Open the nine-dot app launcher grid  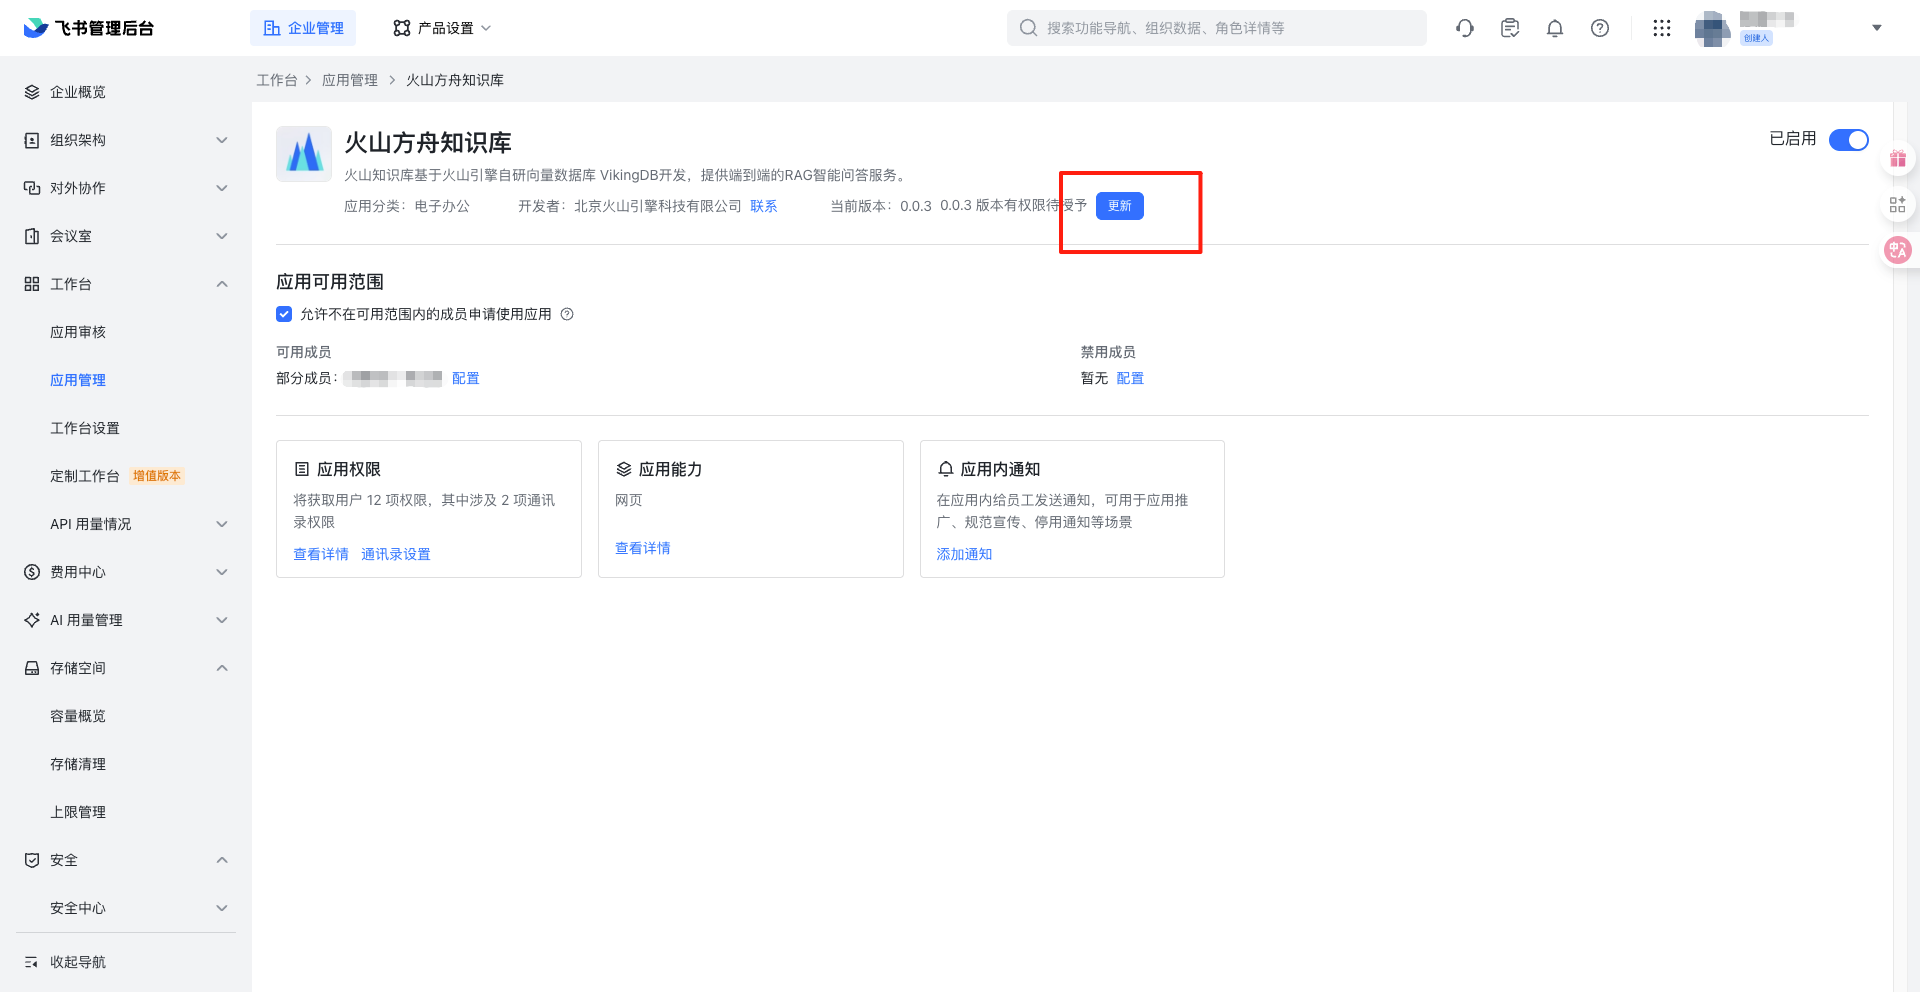1661,28
